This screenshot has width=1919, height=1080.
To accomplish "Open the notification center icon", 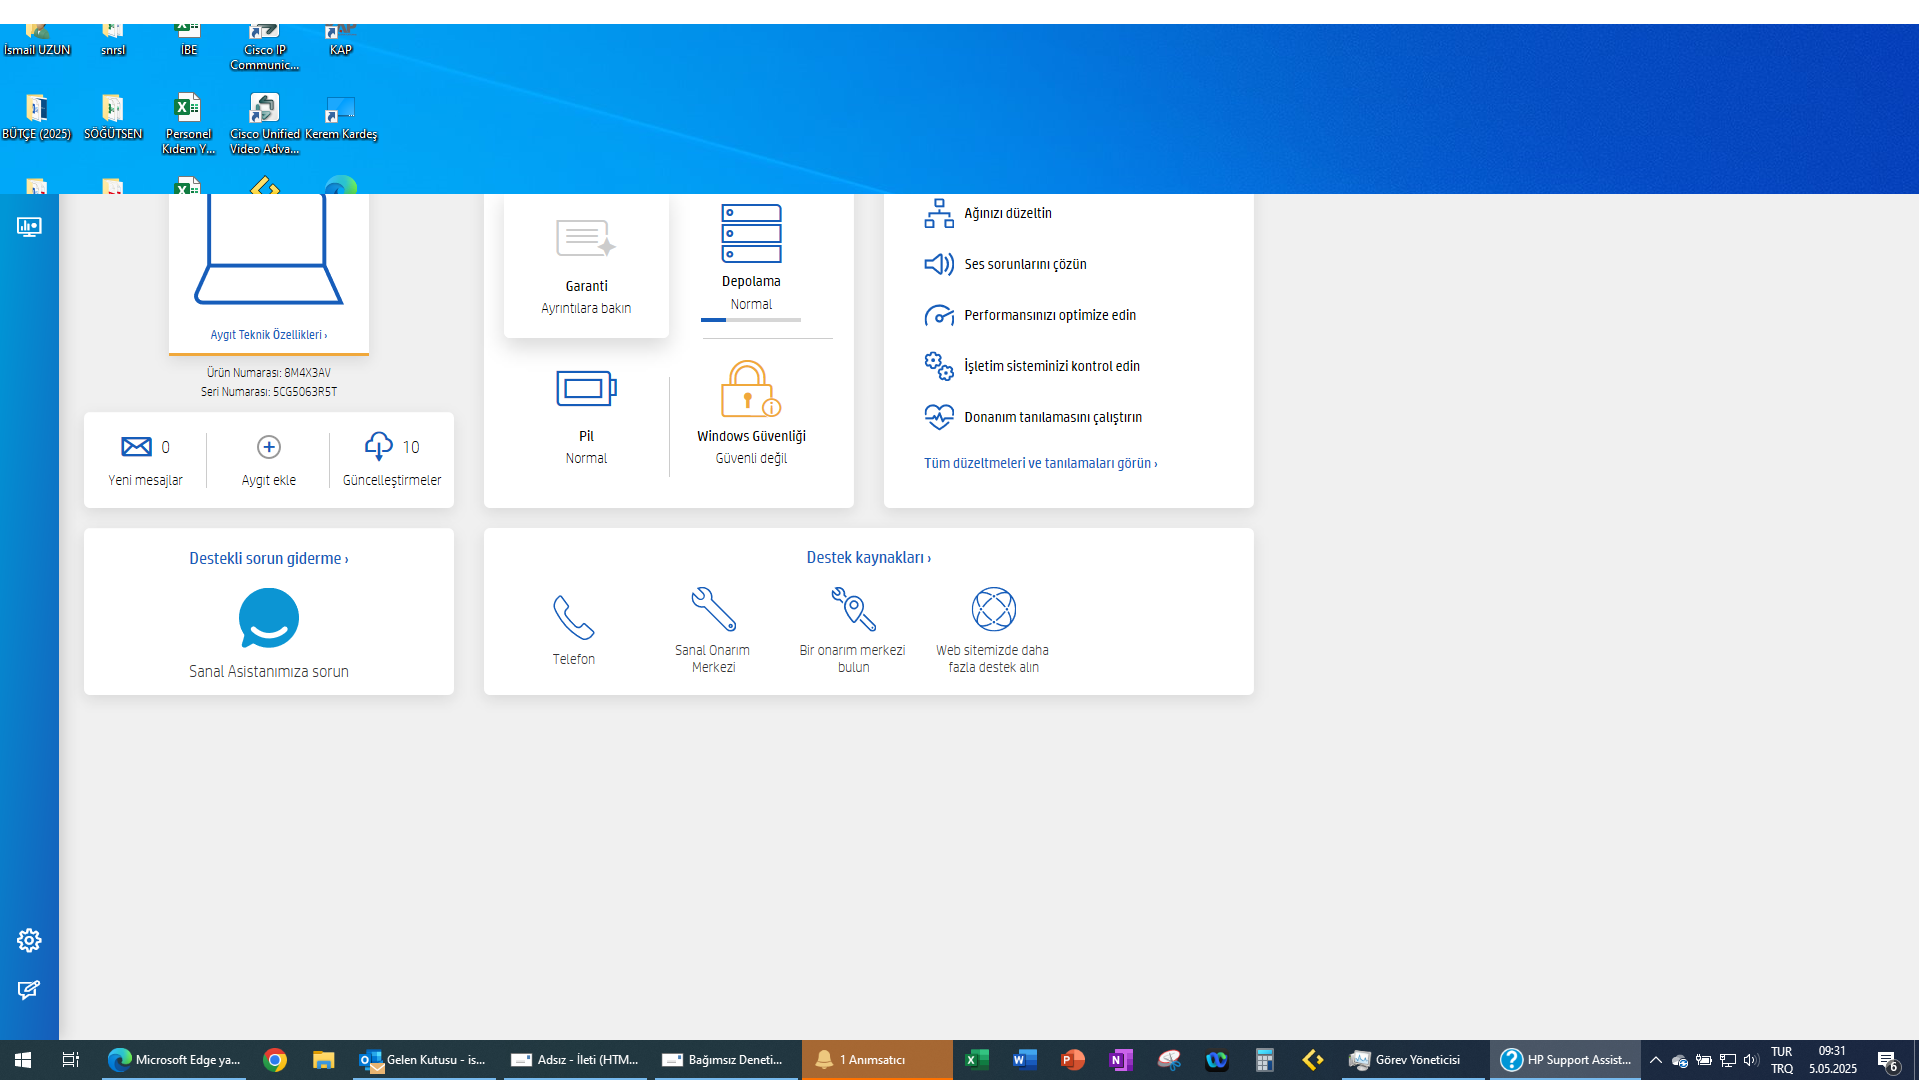I will pos(1888,1060).
